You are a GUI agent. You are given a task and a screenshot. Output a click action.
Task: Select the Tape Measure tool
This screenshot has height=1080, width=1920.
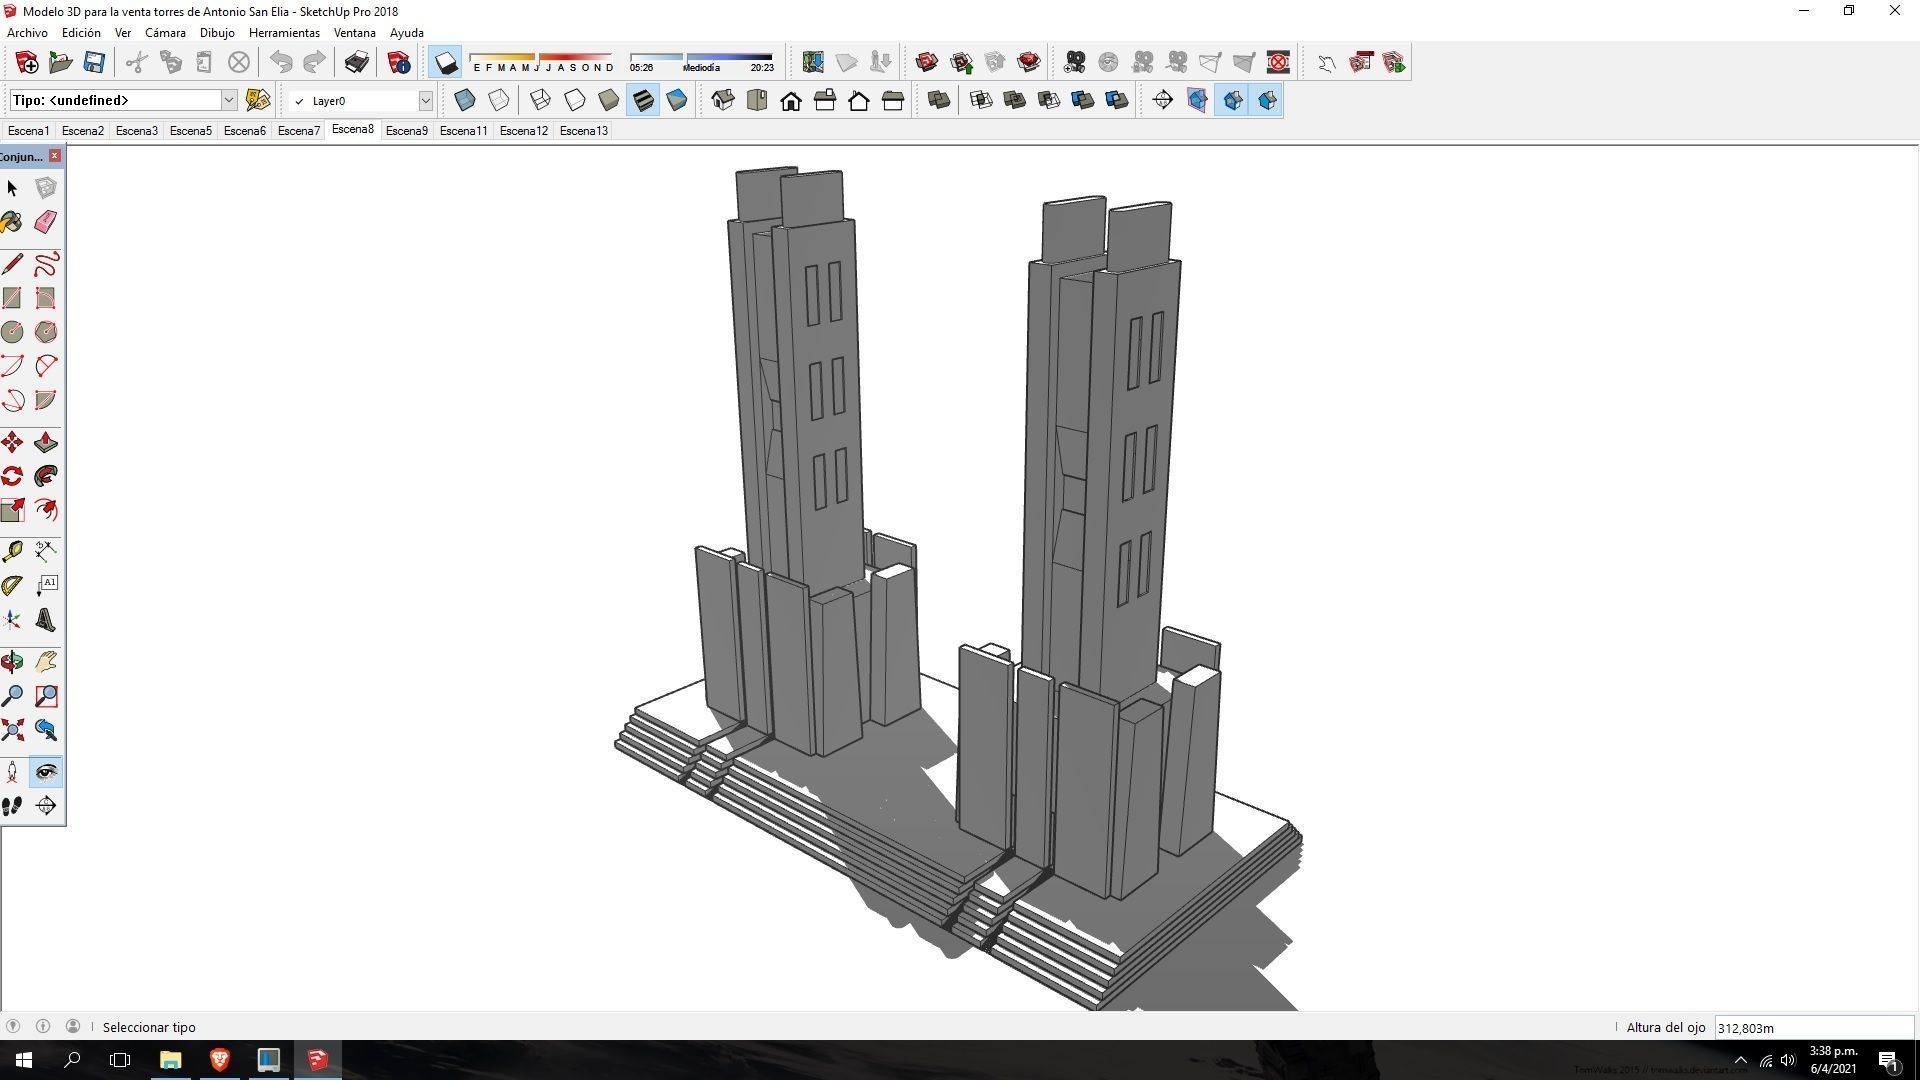[x=12, y=552]
